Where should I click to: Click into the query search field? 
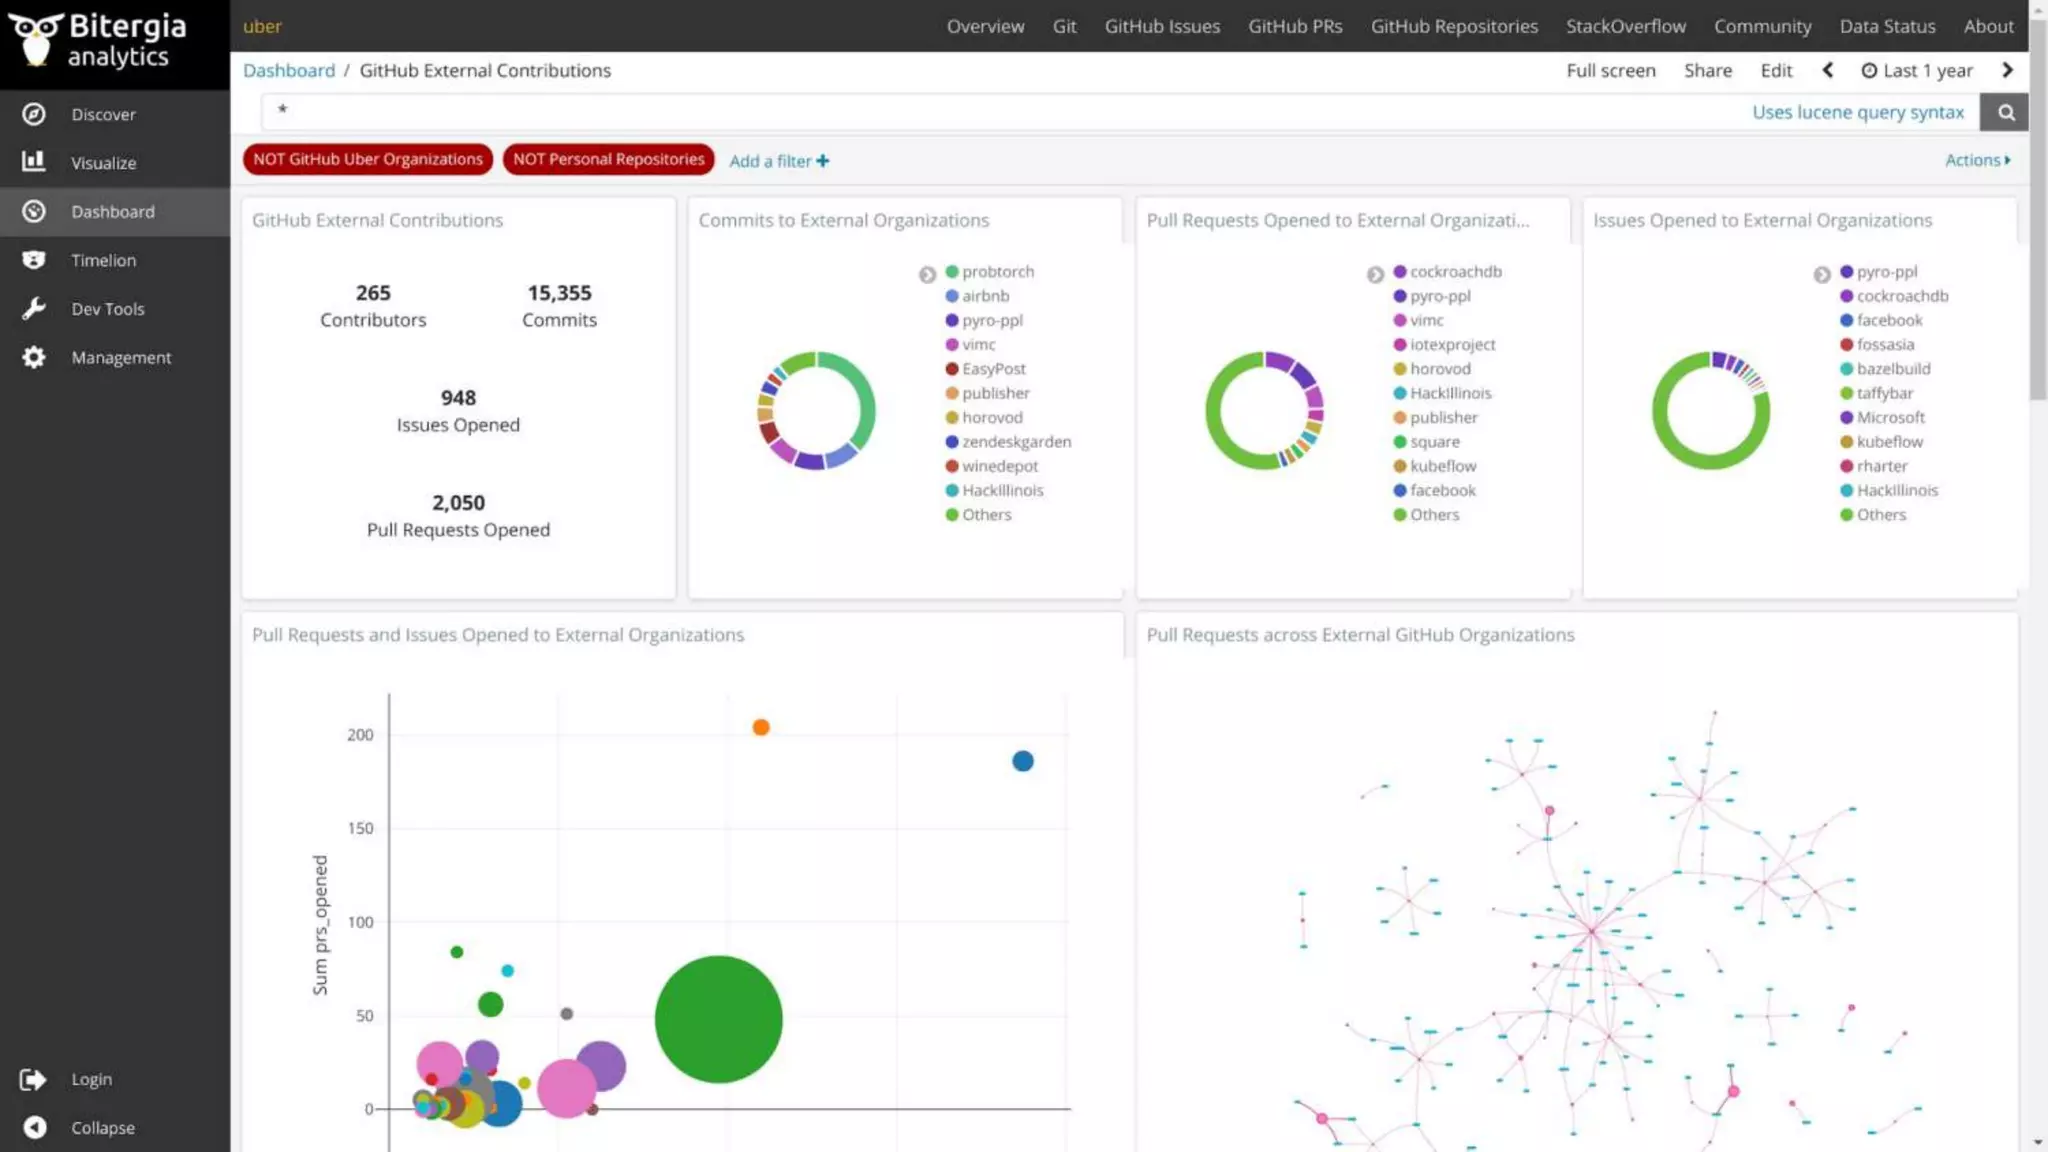(x=1000, y=112)
